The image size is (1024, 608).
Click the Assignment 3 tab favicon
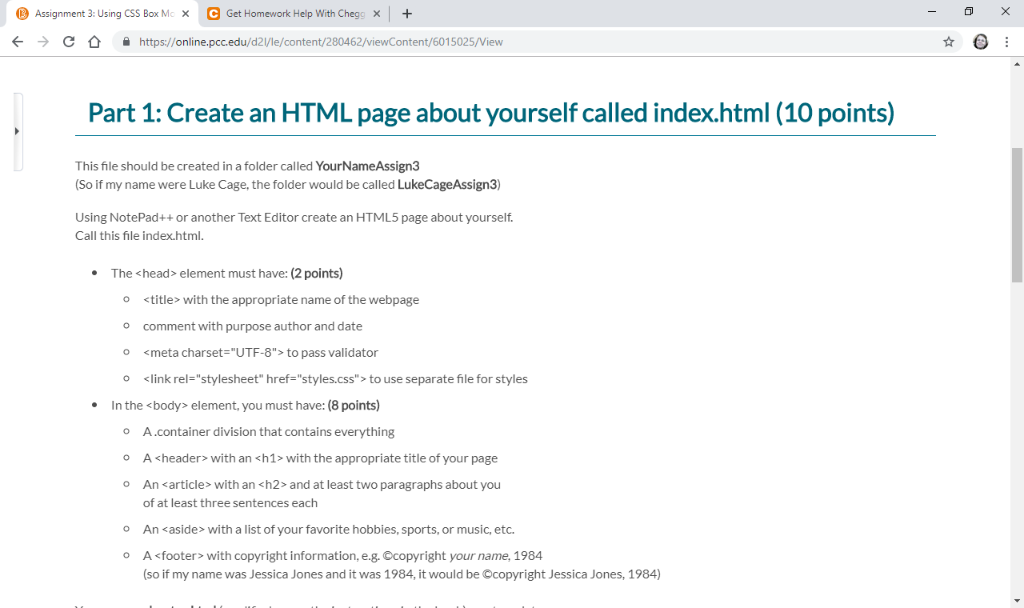click(x=22, y=14)
